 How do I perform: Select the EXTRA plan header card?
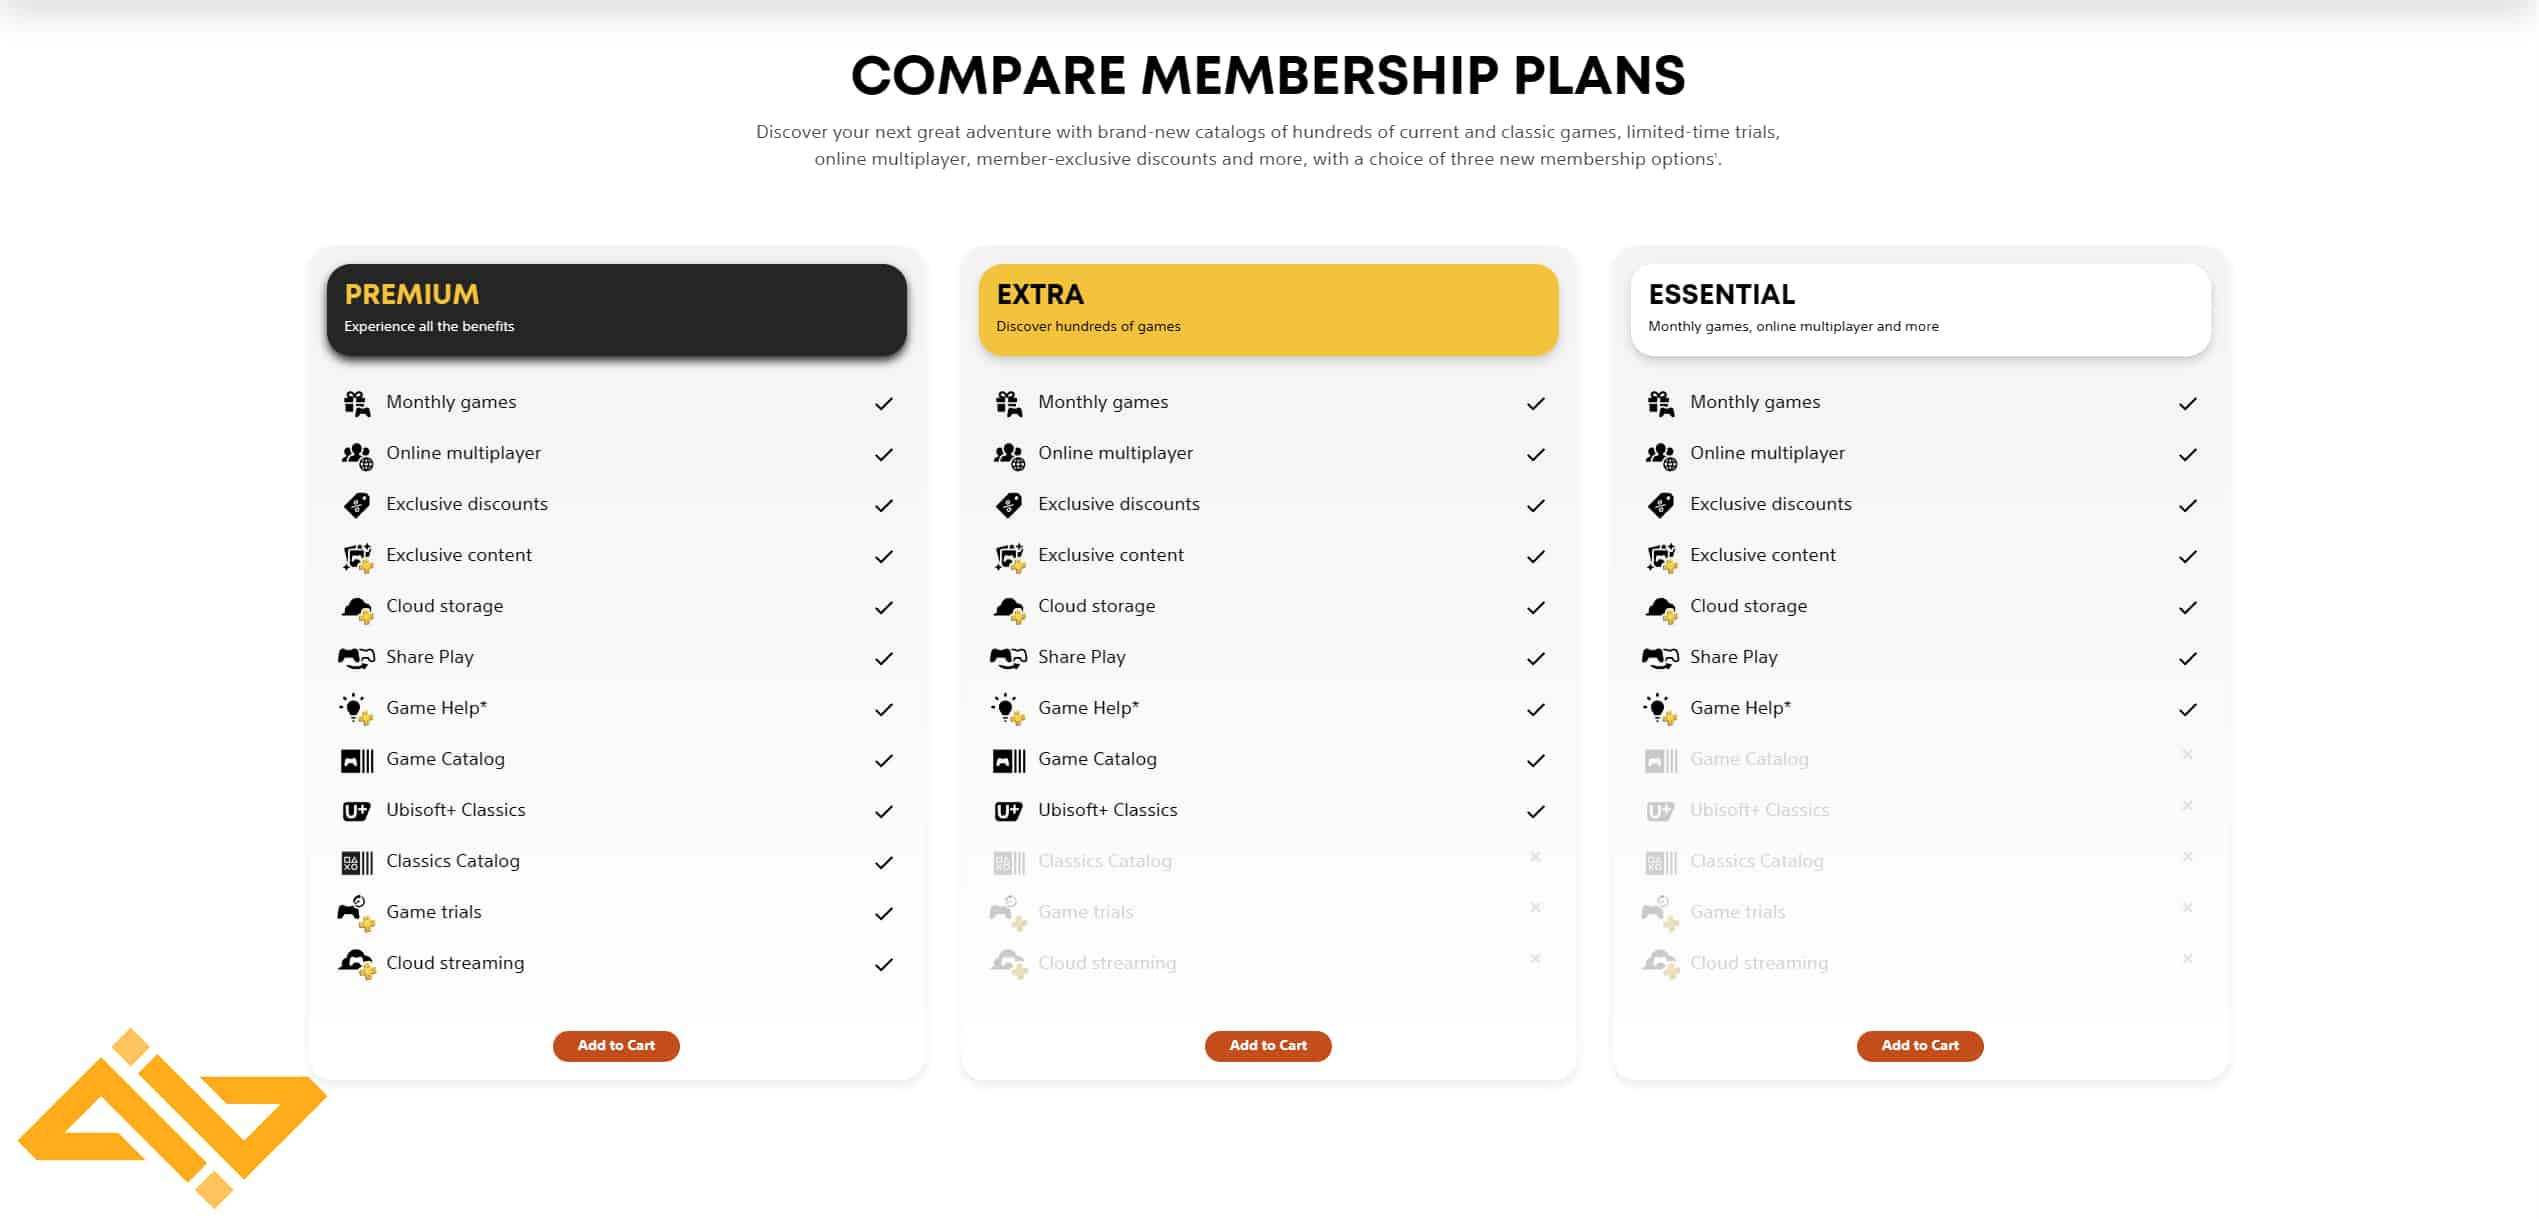(x=1268, y=309)
